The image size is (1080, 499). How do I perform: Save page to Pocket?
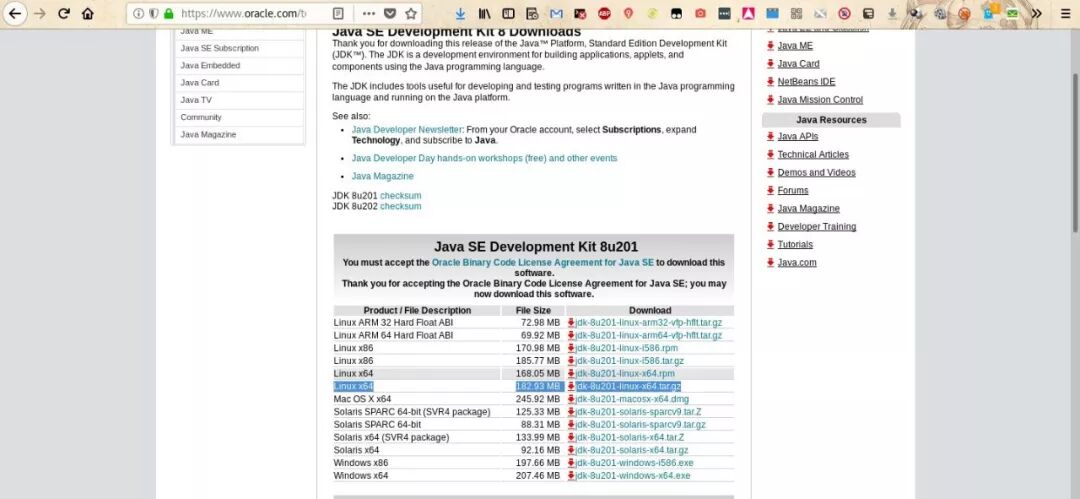[389, 14]
